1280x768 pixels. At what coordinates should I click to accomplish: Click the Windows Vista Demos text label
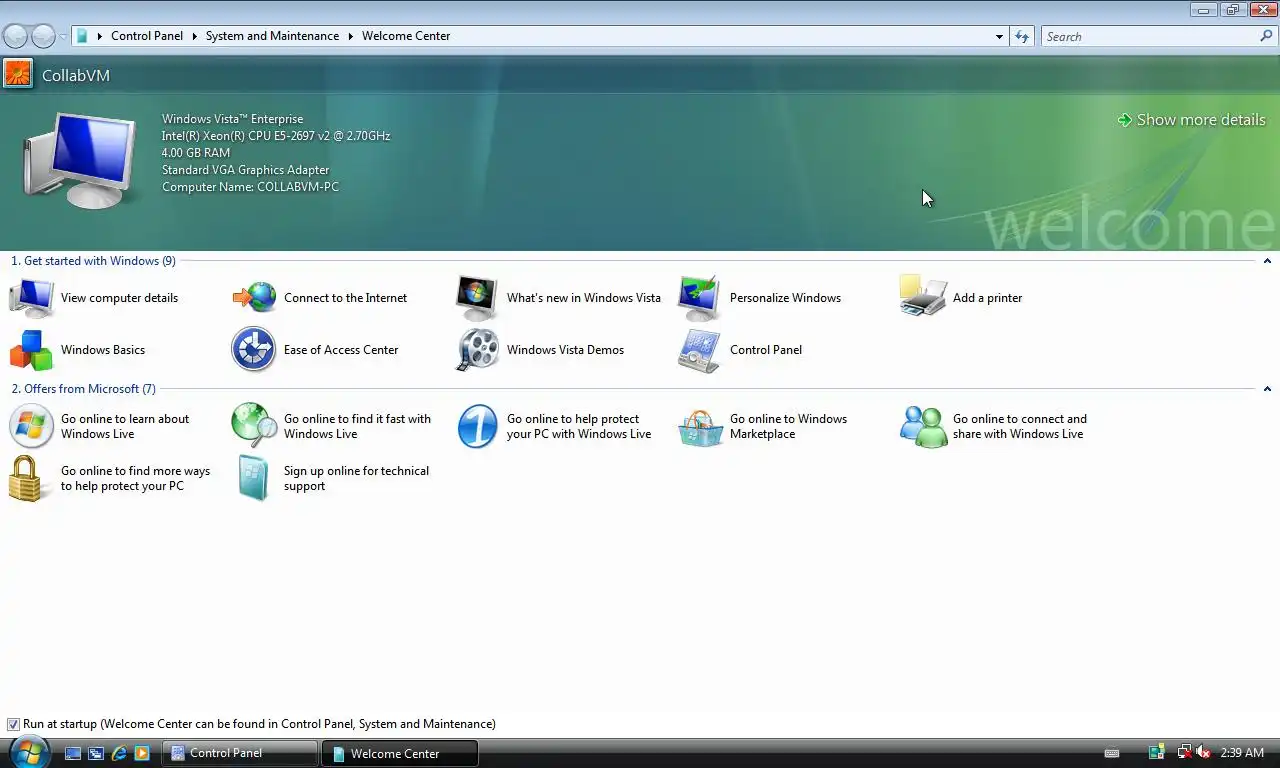pos(565,350)
